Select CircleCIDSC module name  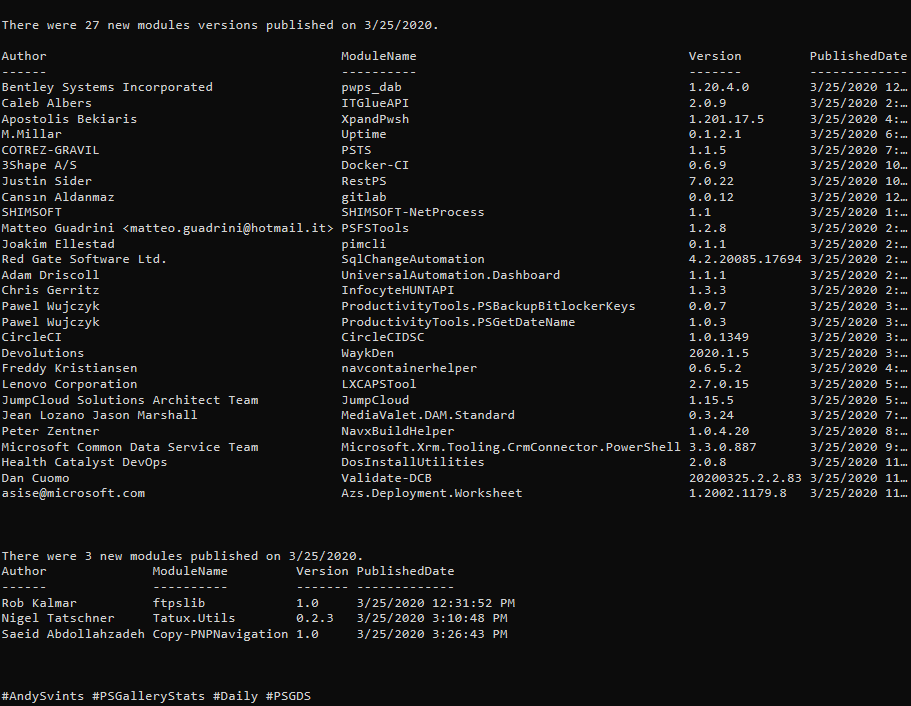point(382,337)
